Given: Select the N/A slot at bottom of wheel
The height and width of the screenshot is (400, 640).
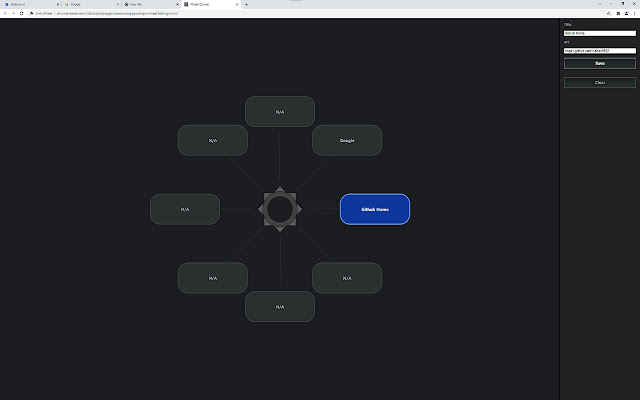Looking at the screenshot, I should 280,307.
